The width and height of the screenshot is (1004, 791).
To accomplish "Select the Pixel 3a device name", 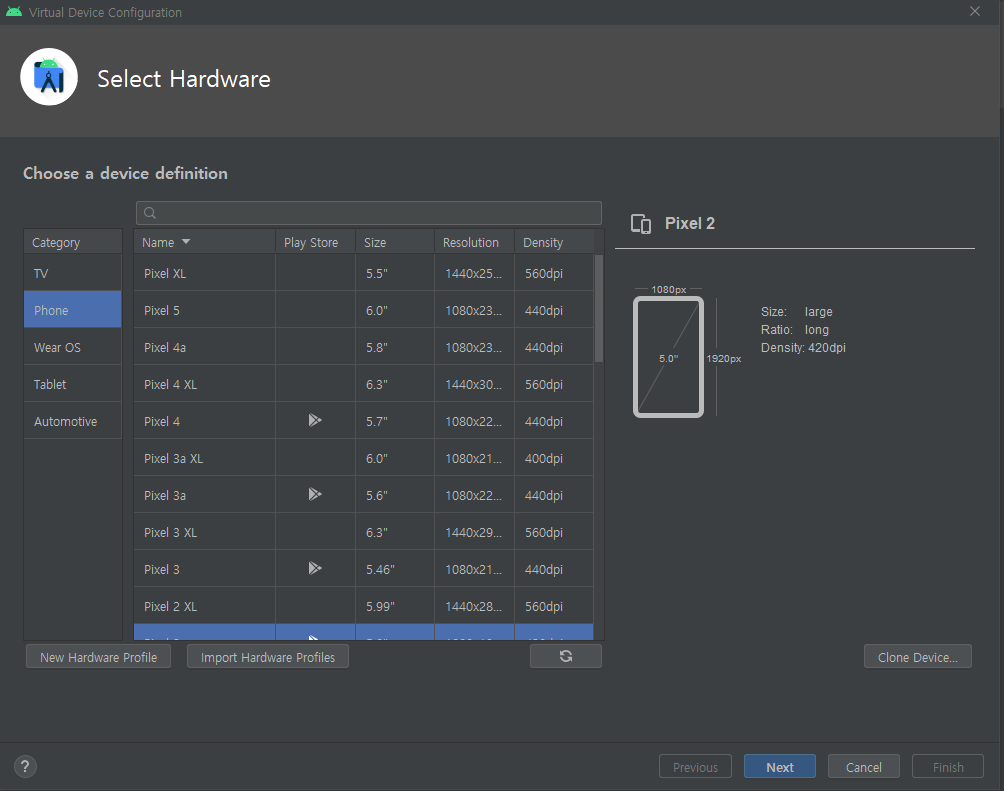I will click(x=165, y=496).
